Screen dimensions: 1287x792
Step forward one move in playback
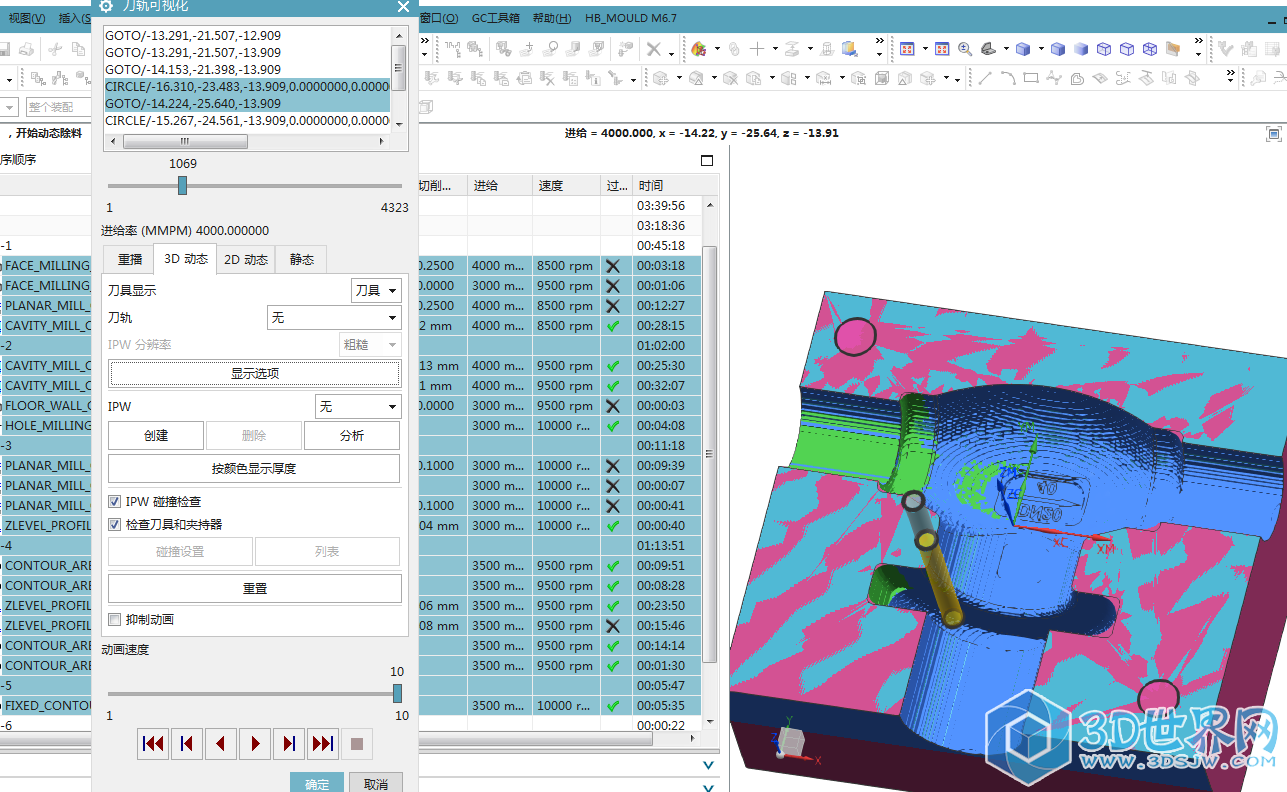point(289,743)
